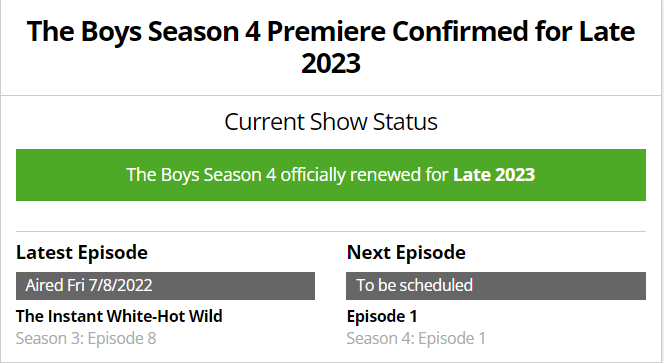Select the Latest Episode heading
The width and height of the screenshot is (664, 363).
point(82,253)
